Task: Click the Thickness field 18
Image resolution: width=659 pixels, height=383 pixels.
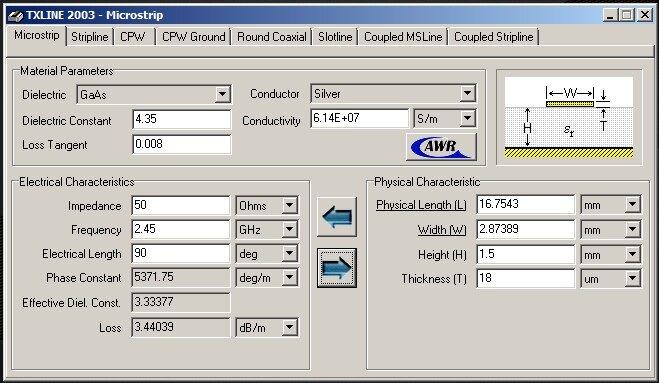Action: [x=525, y=278]
